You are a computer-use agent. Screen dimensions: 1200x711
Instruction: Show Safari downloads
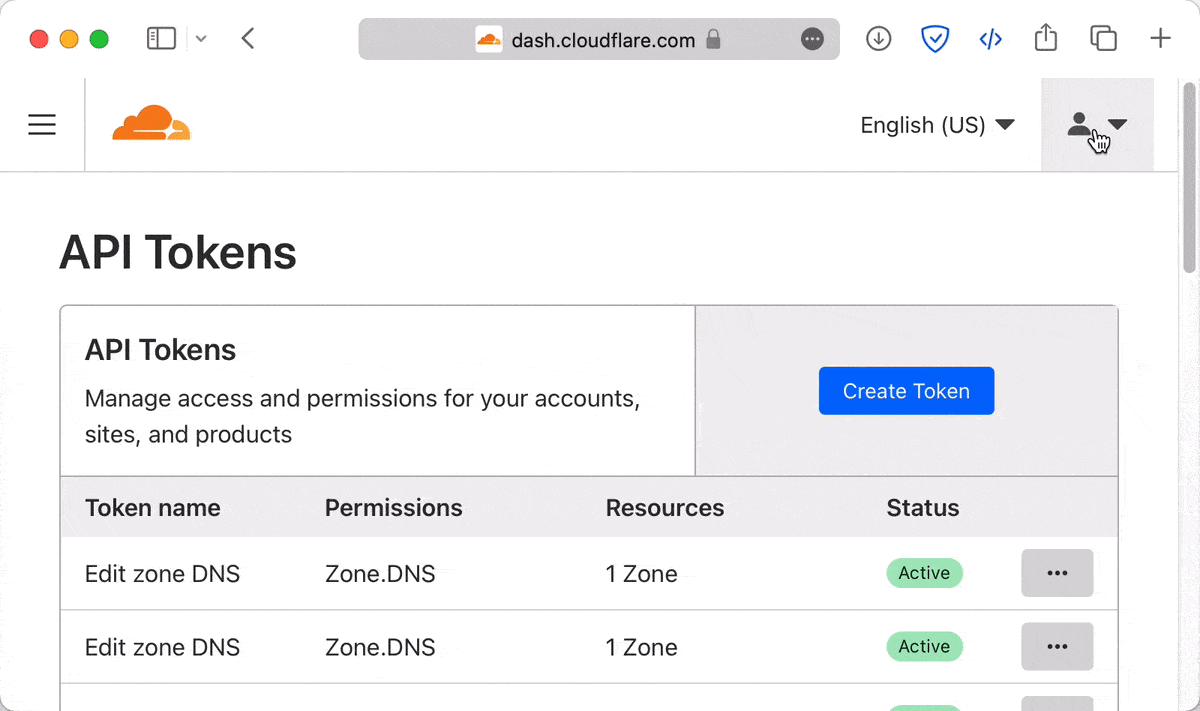coord(878,39)
